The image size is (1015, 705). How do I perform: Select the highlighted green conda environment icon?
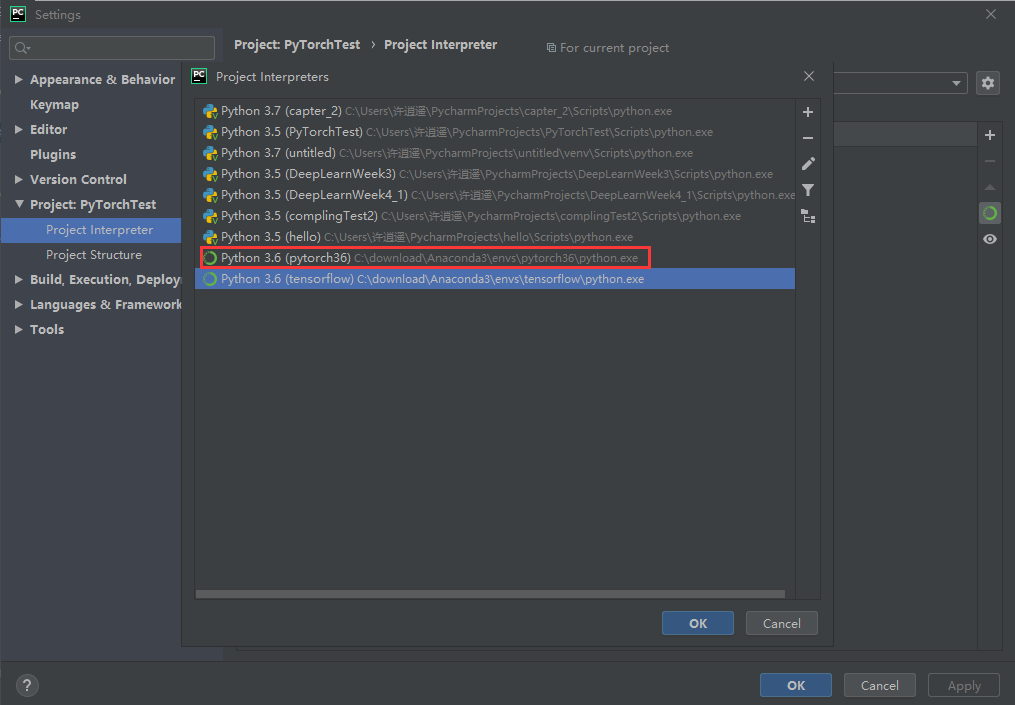point(990,212)
